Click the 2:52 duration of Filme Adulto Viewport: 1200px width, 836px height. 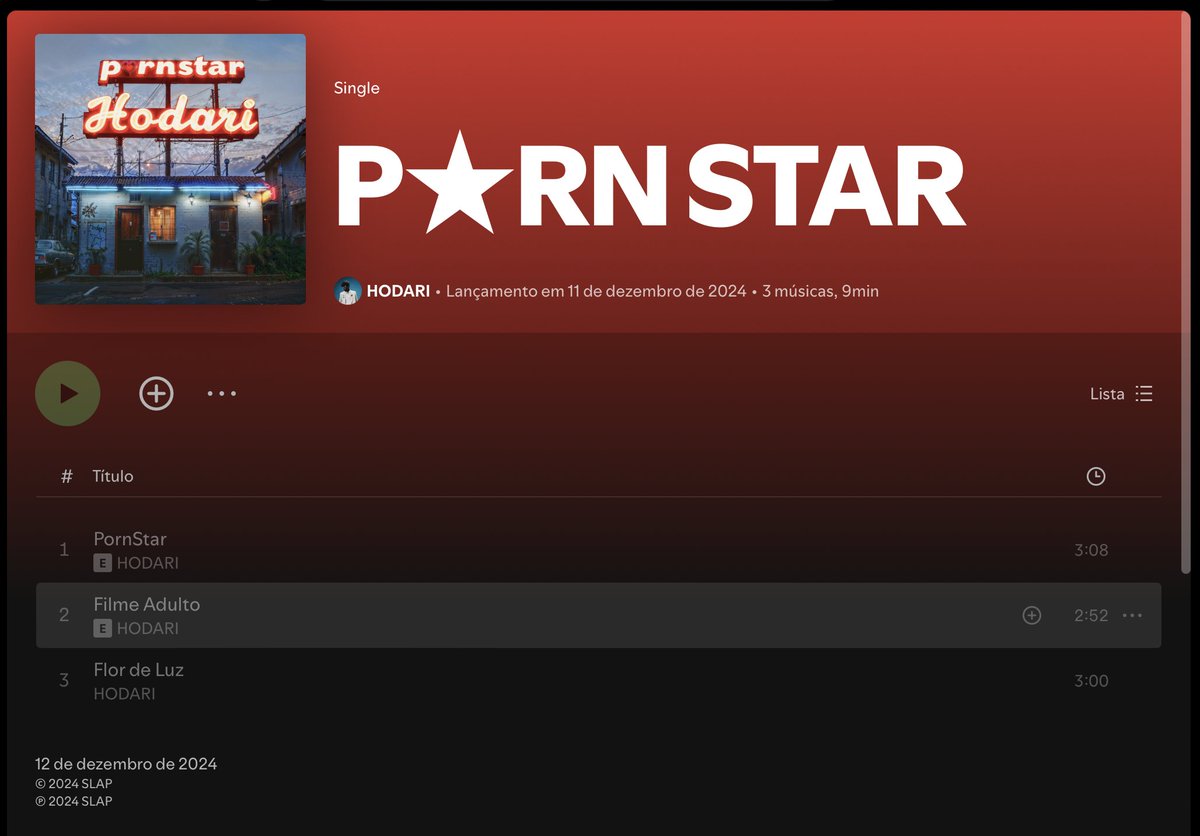click(x=1091, y=616)
